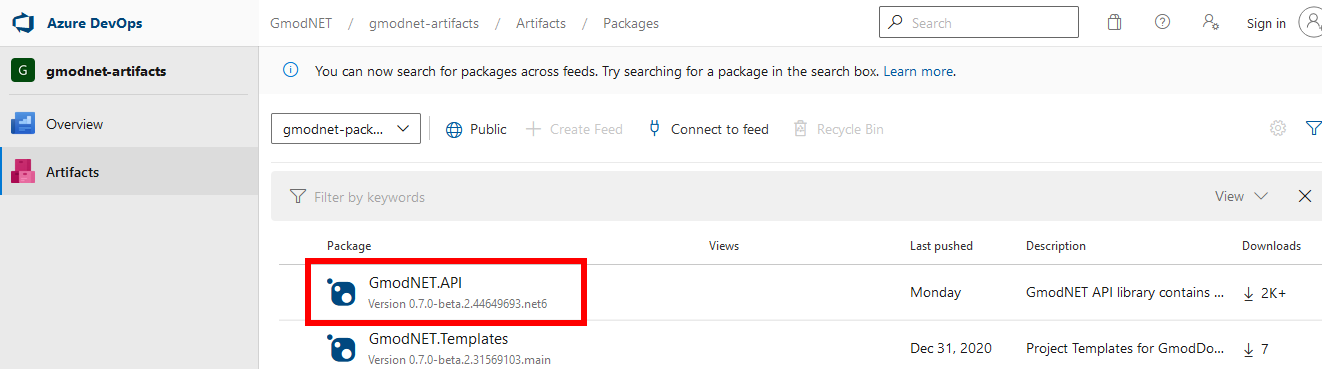This screenshot has width=1322, height=369.
Task: Click the GmodNET.Templates package icon
Action: [x=342, y=348]
